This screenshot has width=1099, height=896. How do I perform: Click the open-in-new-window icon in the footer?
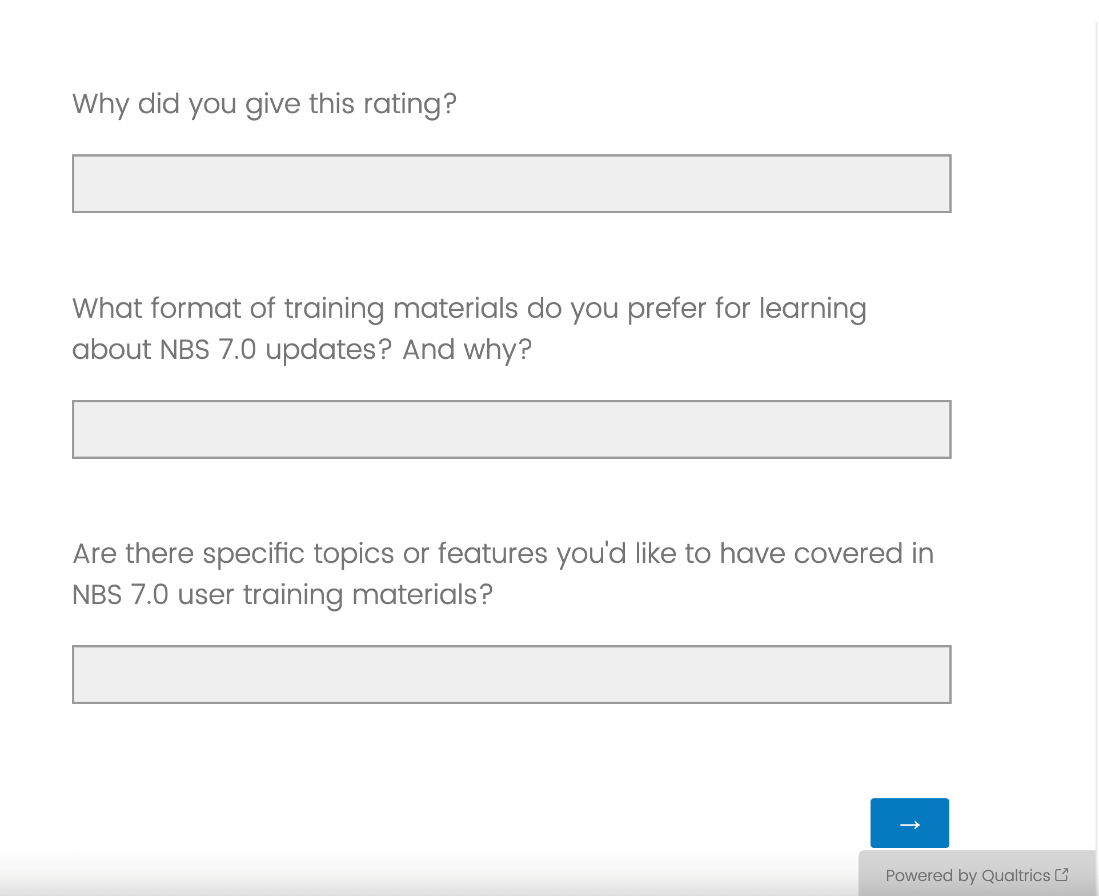pyautogui.click(x=1062, y=875)
